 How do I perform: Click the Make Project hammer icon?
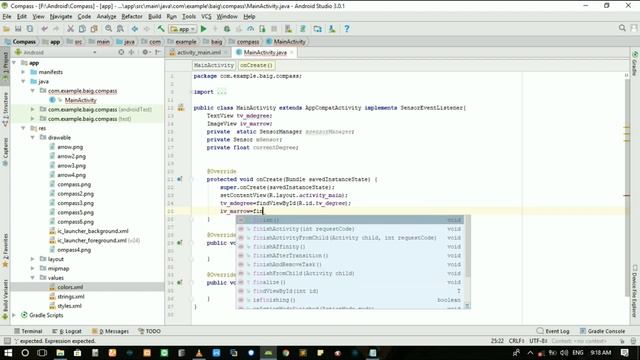[x=161, y=29]
